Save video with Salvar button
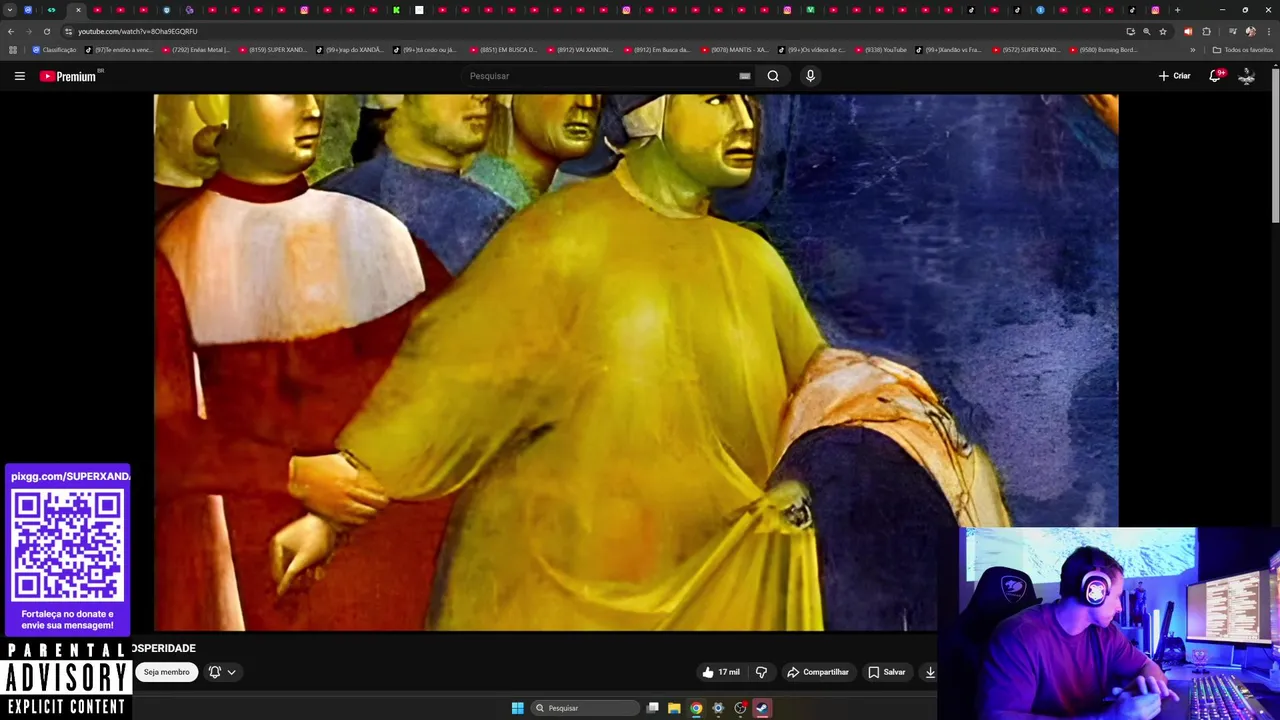The image size is (1280, 720). 887,672
